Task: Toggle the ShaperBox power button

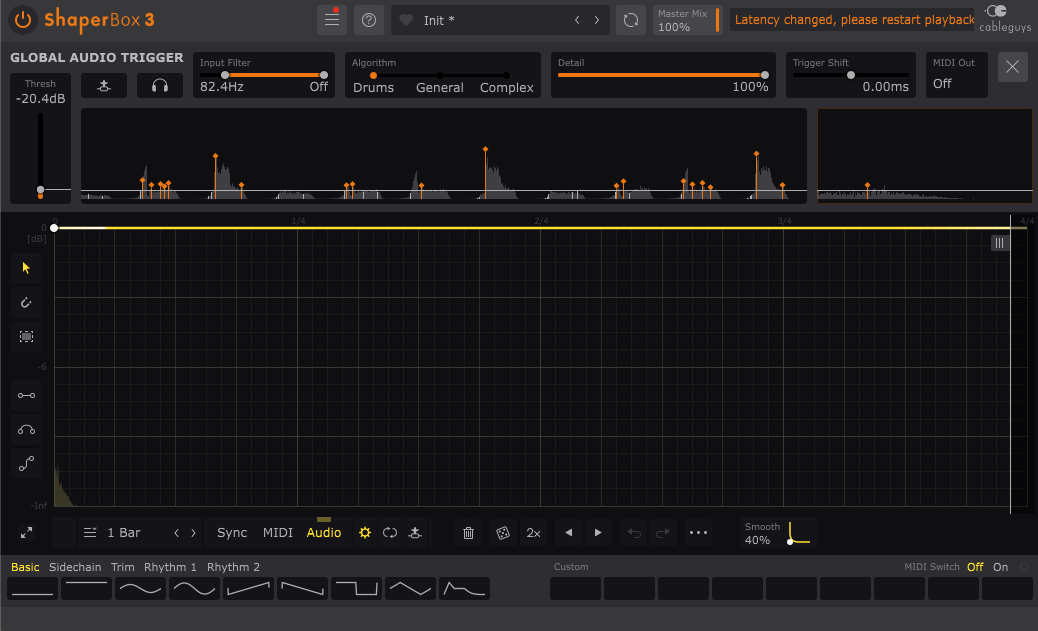Action: tap(24, 20)
